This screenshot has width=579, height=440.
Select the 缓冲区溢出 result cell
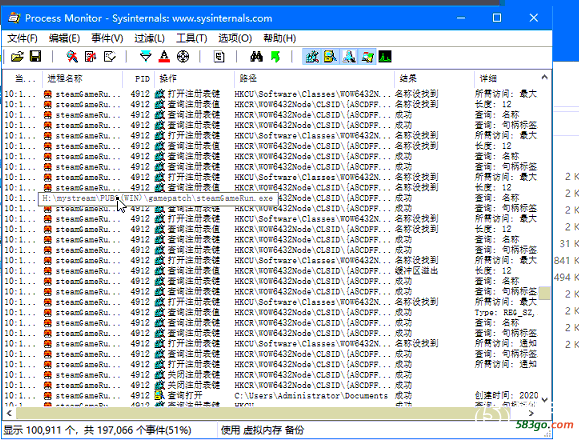pos(416,271)
